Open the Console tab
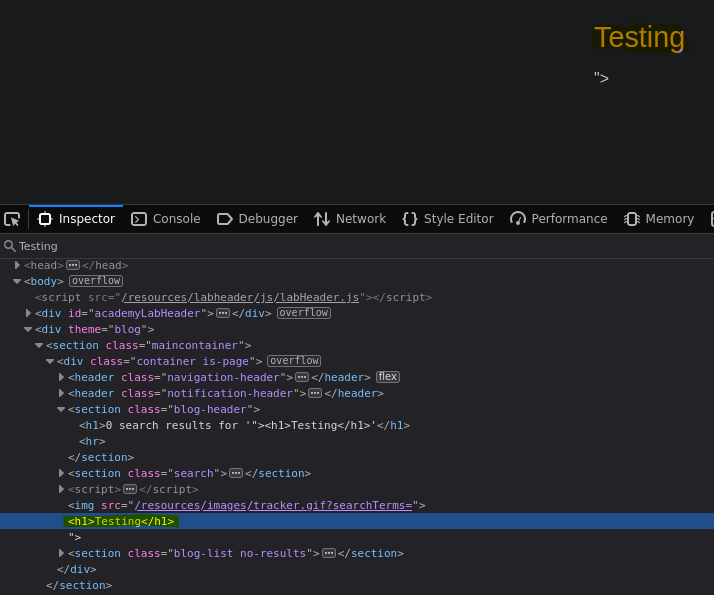The image size is (714, 595). [x=166, y=219]
